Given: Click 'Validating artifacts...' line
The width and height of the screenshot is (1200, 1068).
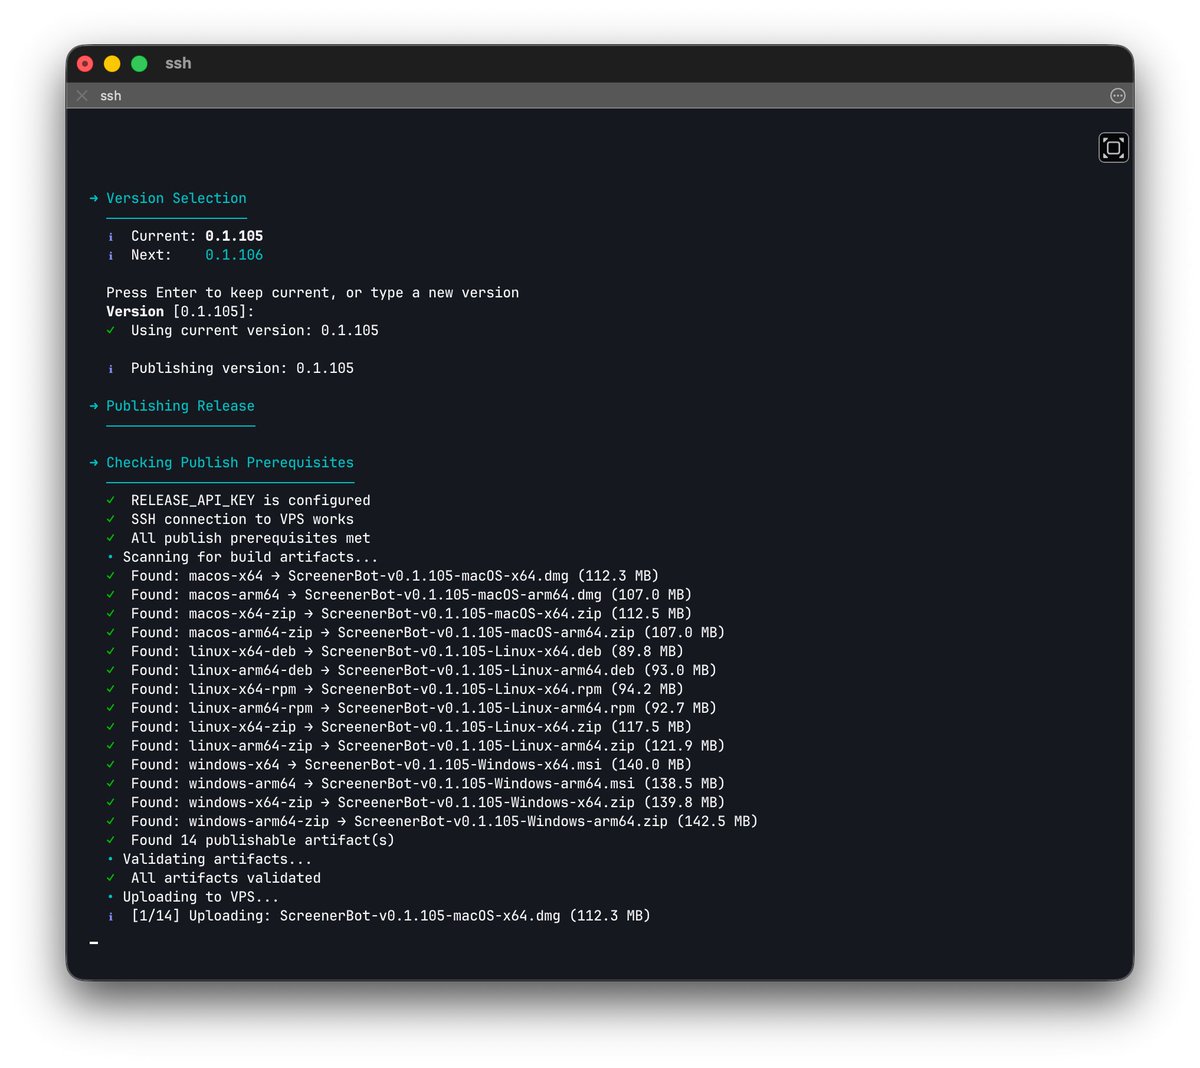Looking at the screenshot, I should pos(217,859).
